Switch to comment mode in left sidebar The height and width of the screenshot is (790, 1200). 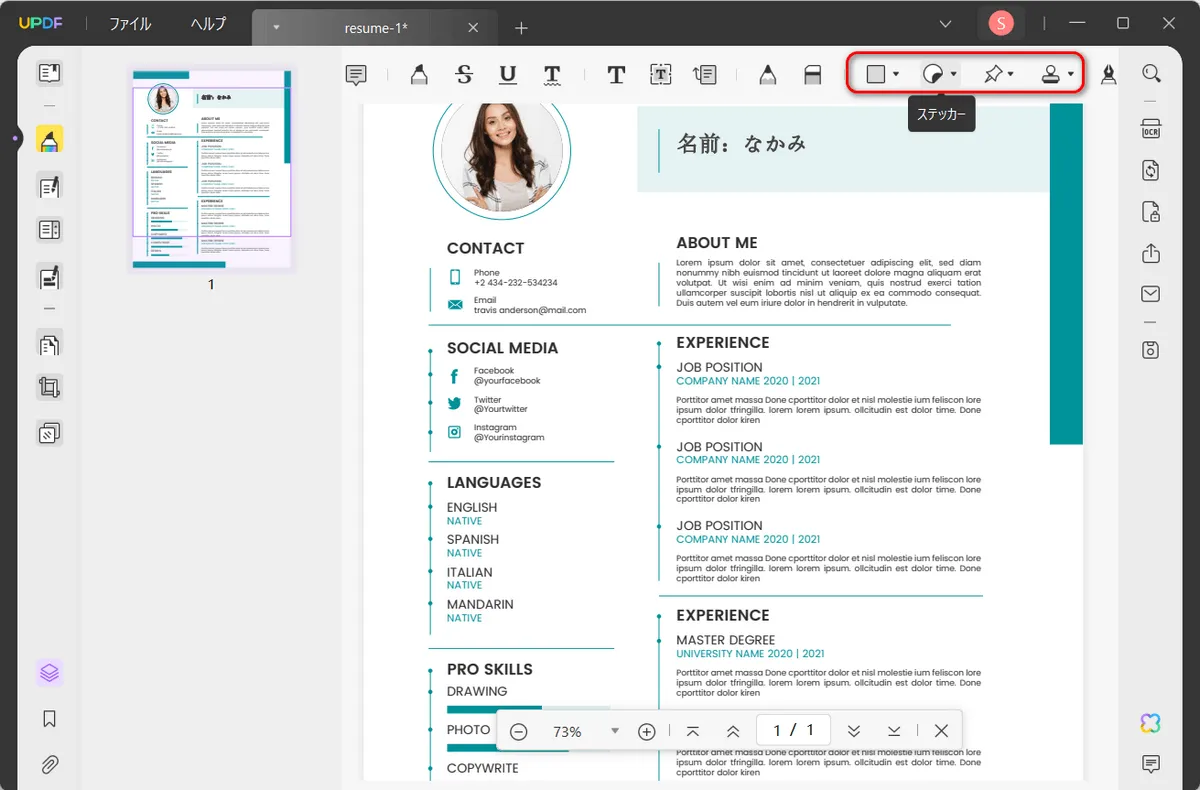click(49, 139)
